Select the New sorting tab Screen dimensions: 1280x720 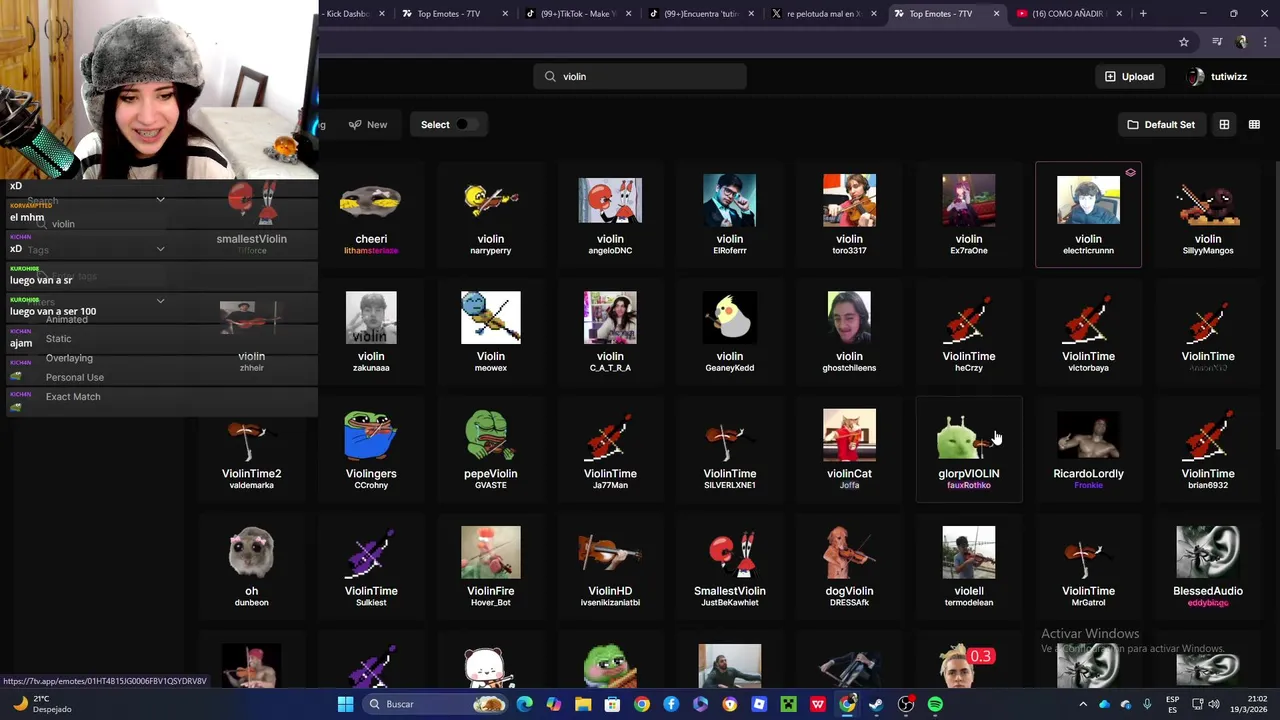(368, 124)
